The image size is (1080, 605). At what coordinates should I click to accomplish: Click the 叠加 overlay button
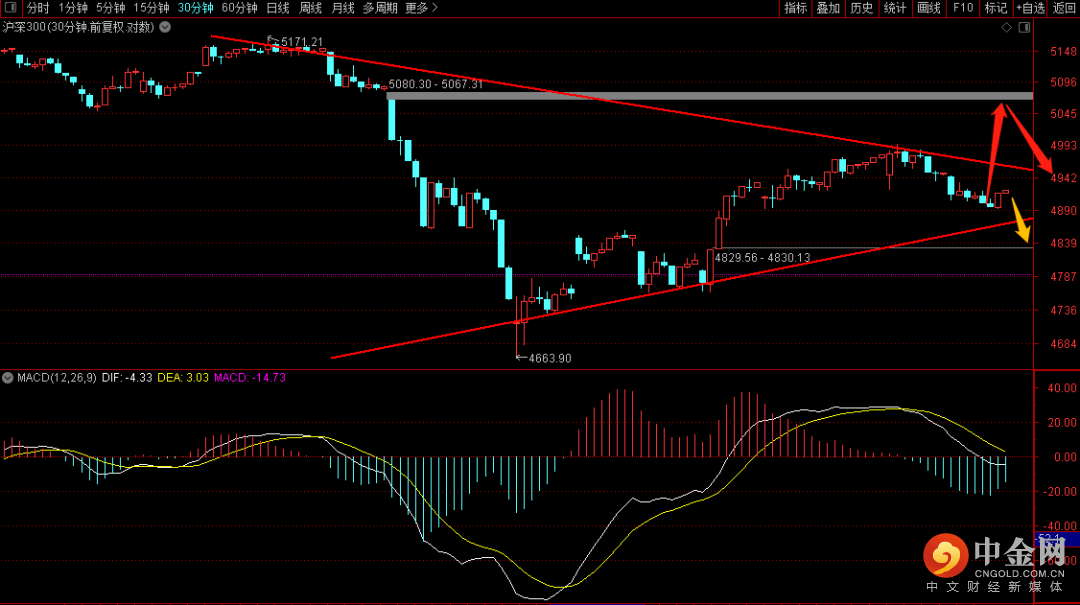[828, 8]
